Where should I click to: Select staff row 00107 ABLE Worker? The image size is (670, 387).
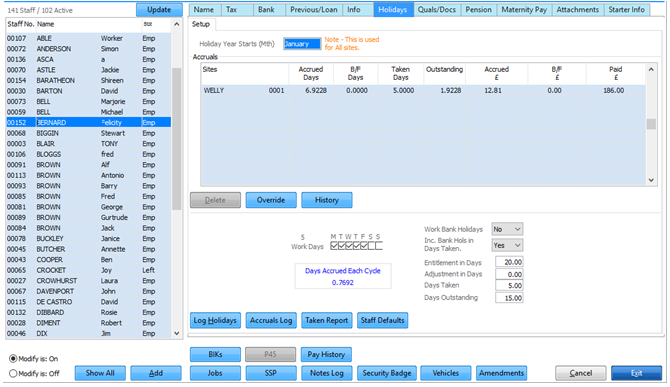(88, 38)
